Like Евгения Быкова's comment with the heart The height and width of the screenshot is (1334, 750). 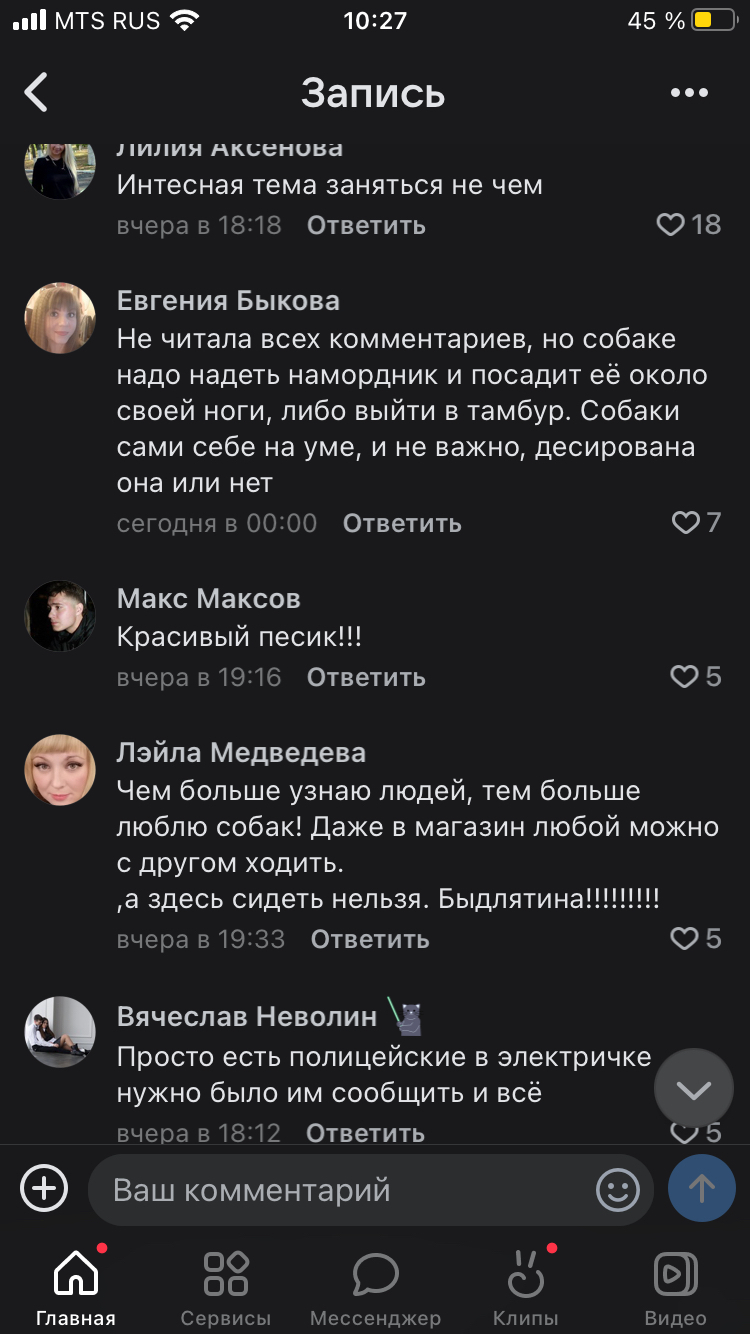(685, 522)
